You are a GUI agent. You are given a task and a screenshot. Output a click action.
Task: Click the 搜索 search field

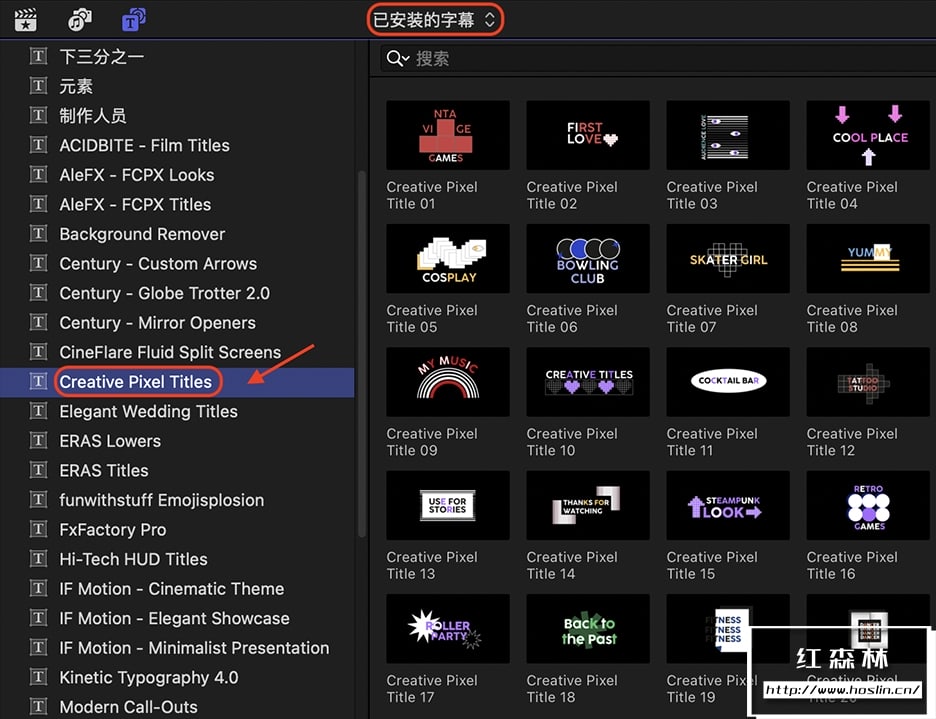pos(658,59)
